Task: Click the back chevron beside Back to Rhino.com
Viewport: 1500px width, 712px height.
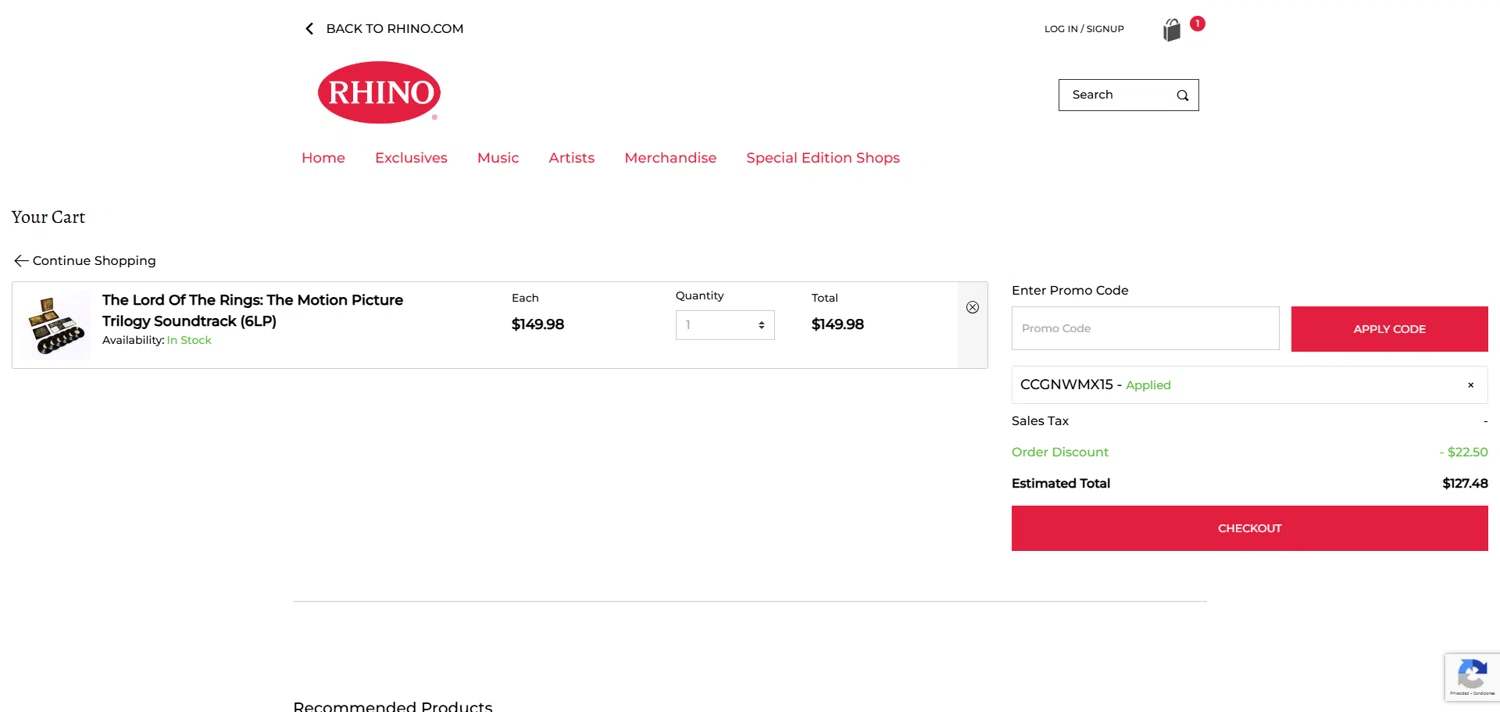Action: (x=309, y=29)
